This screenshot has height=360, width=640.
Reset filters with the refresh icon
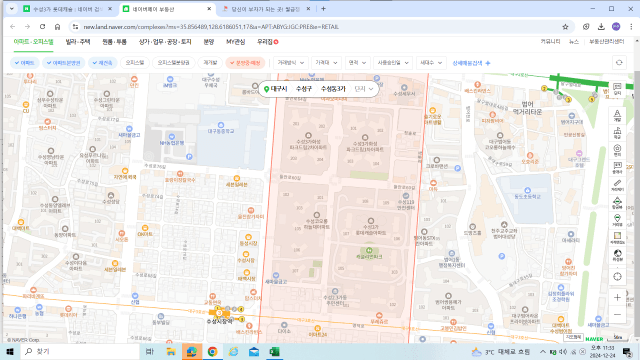click(x=619, y=63)
